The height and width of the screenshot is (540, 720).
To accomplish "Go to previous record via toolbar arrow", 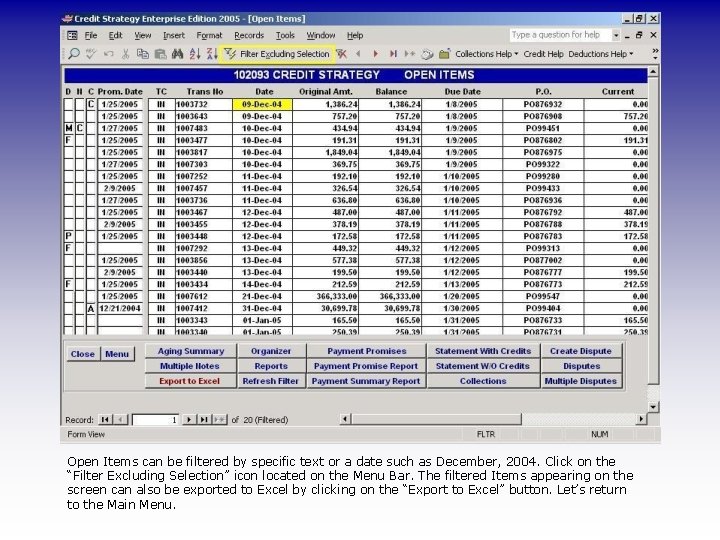I will click(358, 54).
